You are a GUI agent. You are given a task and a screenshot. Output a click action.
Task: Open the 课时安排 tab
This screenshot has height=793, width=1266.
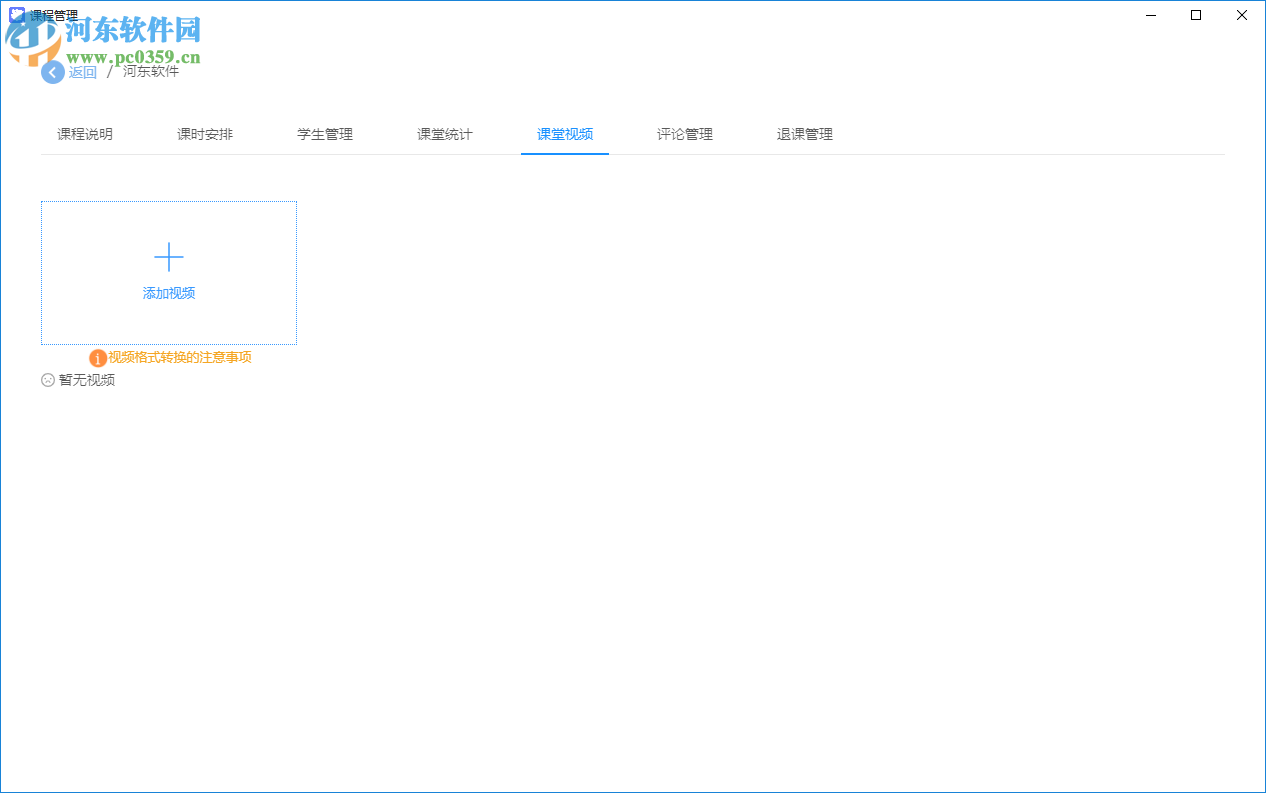click(x=204, y=133)
